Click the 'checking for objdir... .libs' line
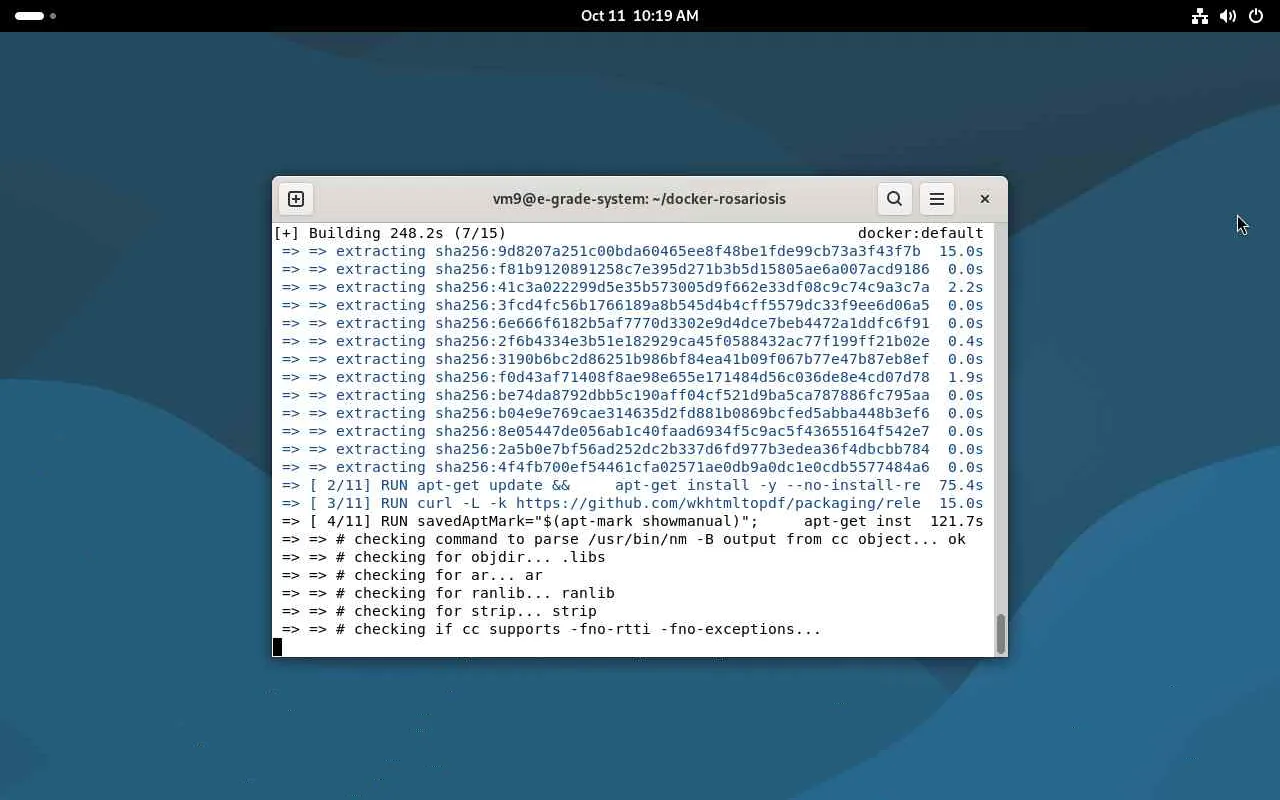This screenshot has height=800, width=1280. [x=443, y=557]
